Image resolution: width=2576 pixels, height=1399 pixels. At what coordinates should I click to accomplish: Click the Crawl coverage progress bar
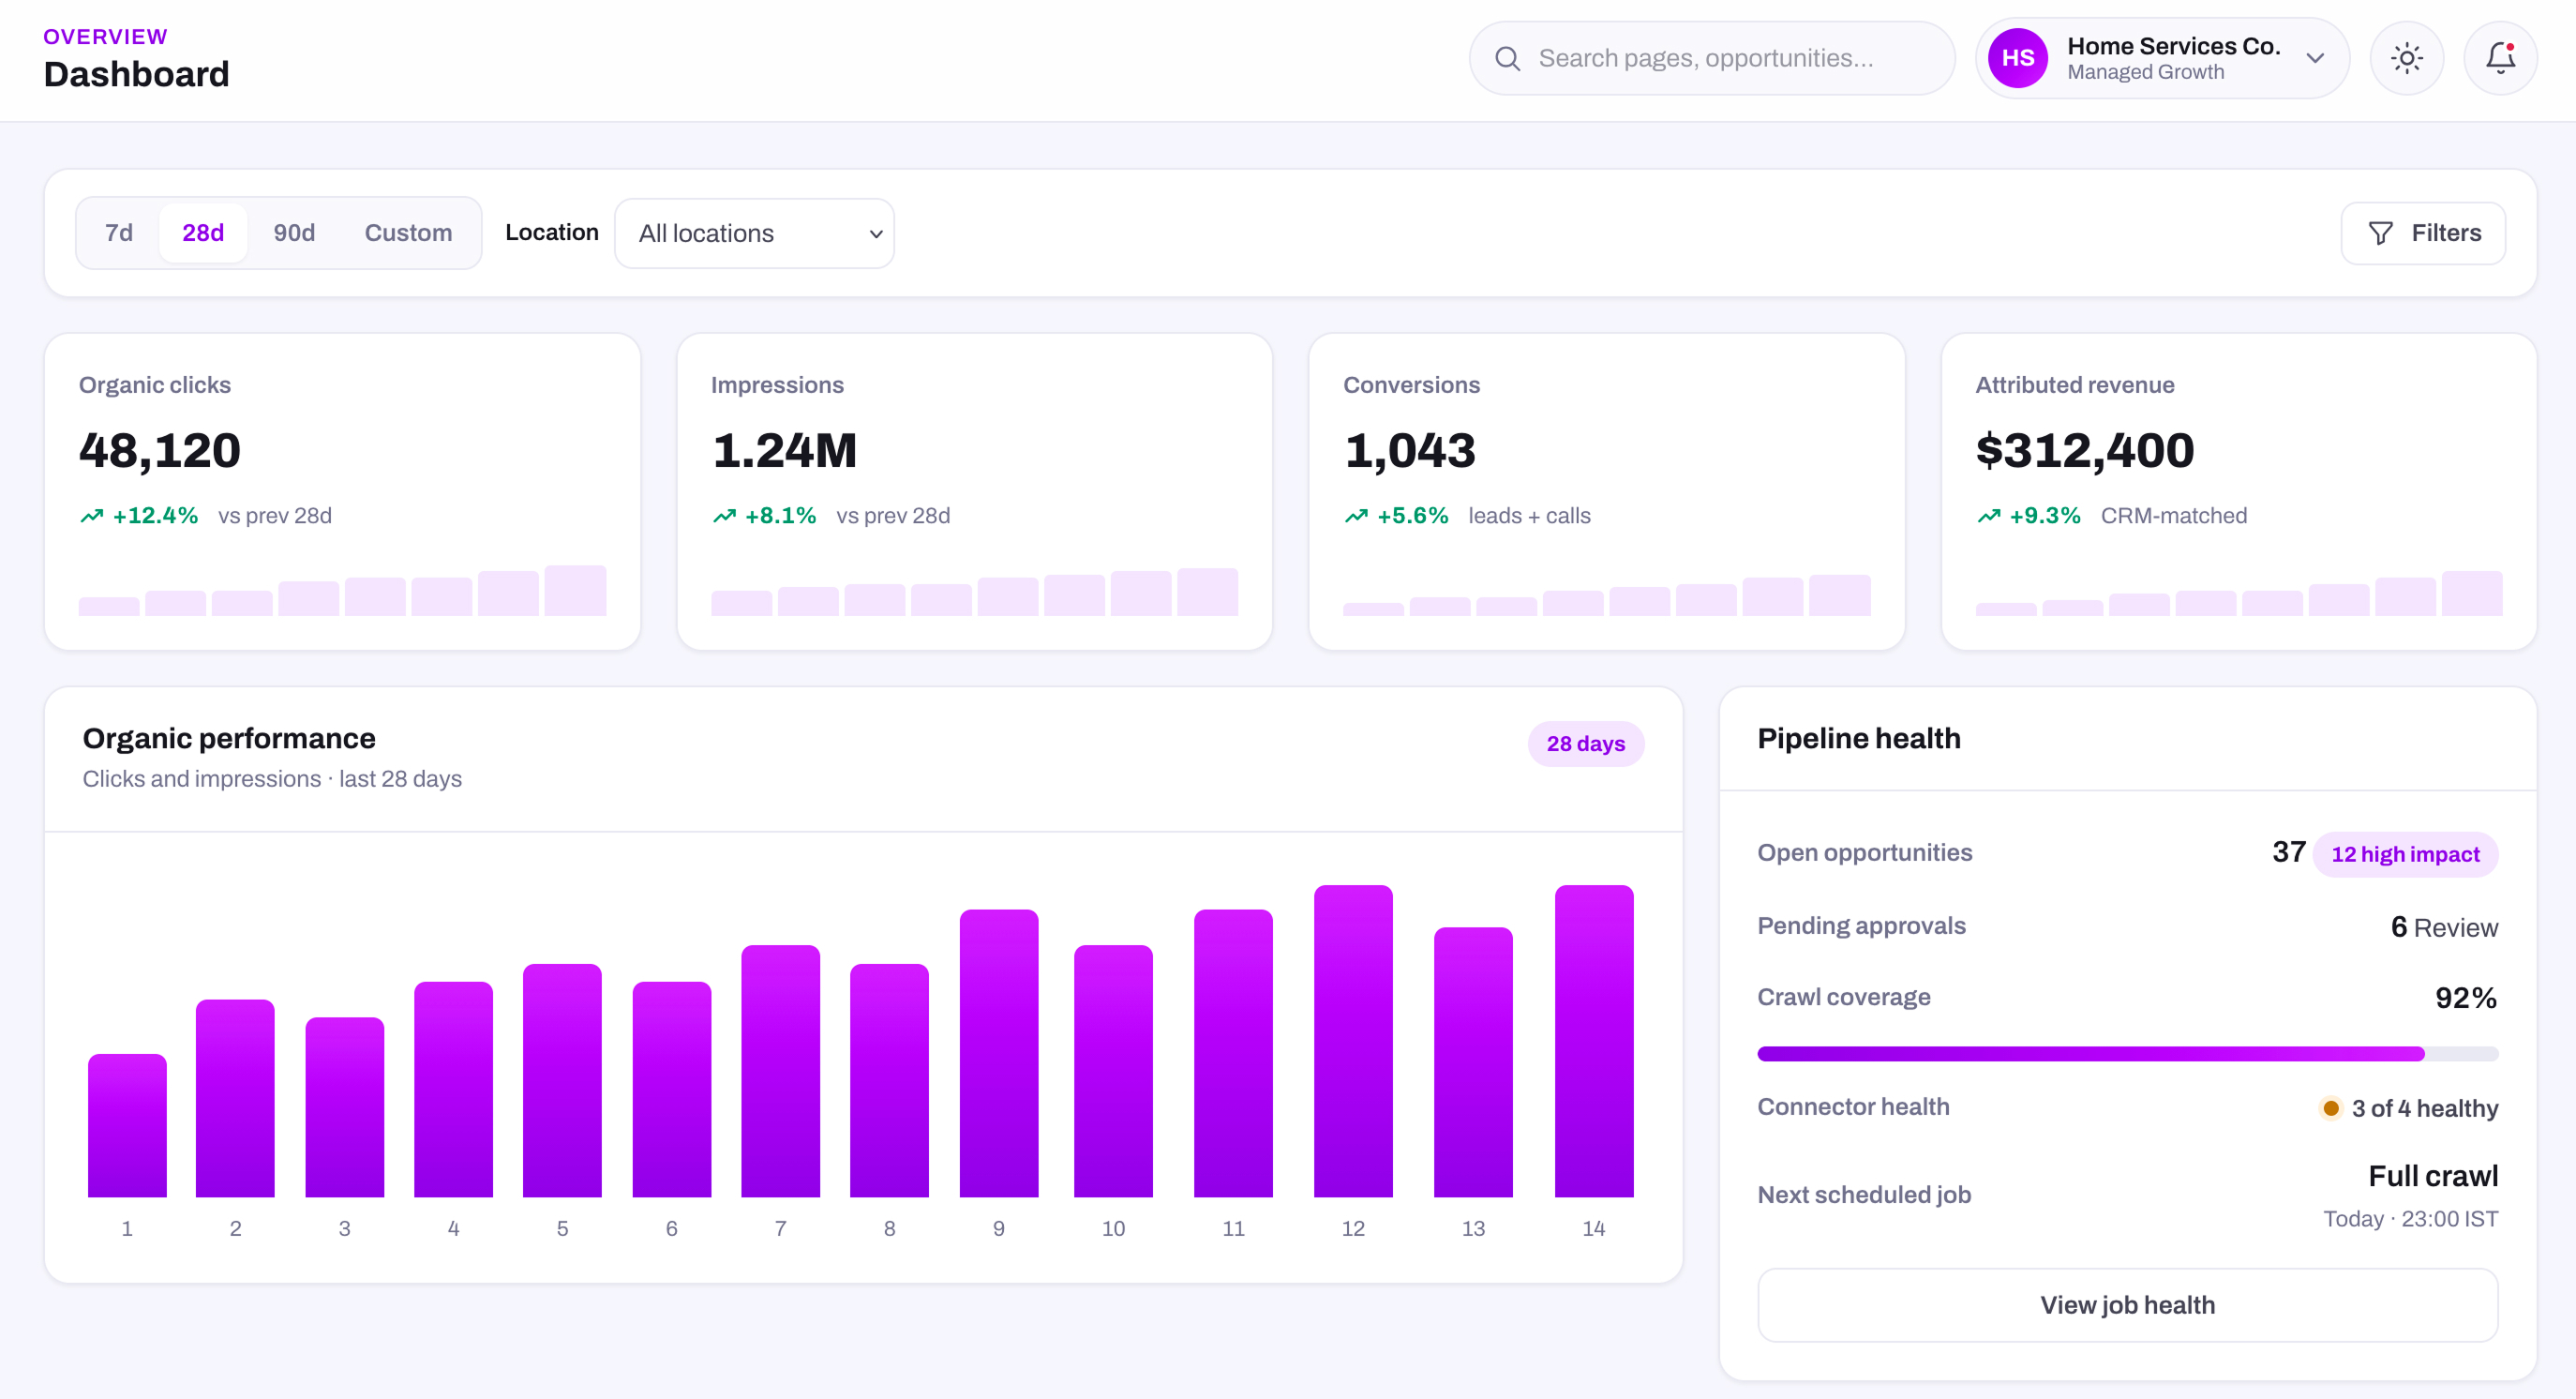[x=2127, y=1054]
